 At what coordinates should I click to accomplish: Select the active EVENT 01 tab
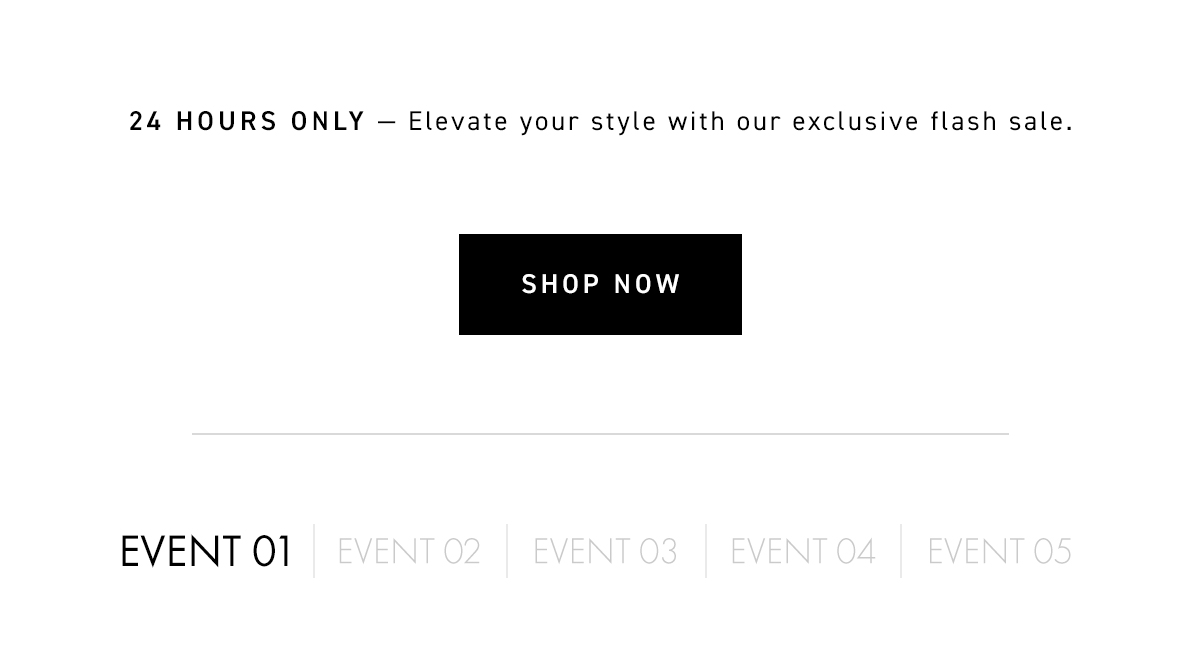pos(206,551)
